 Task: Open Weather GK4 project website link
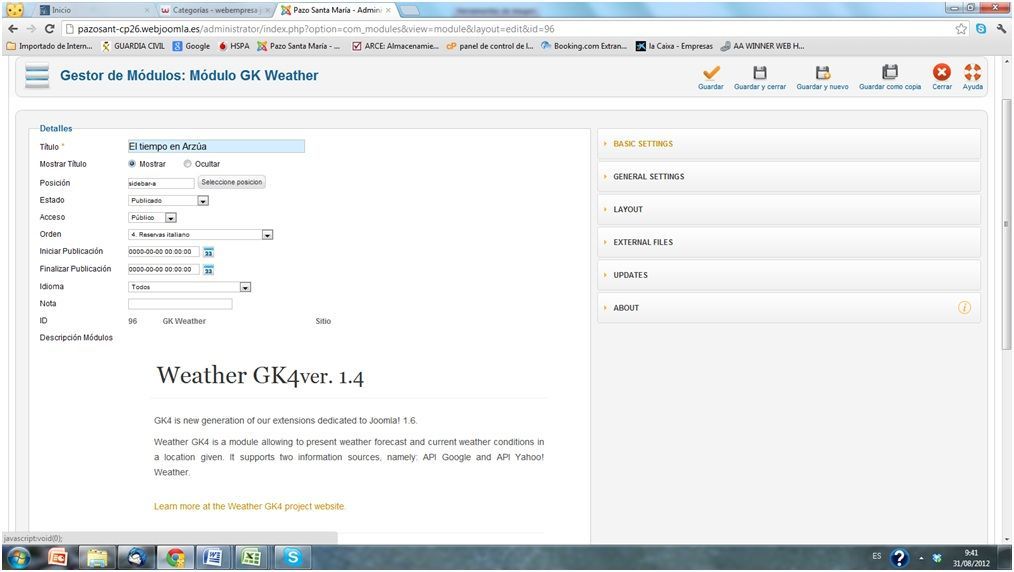[249, 507]
